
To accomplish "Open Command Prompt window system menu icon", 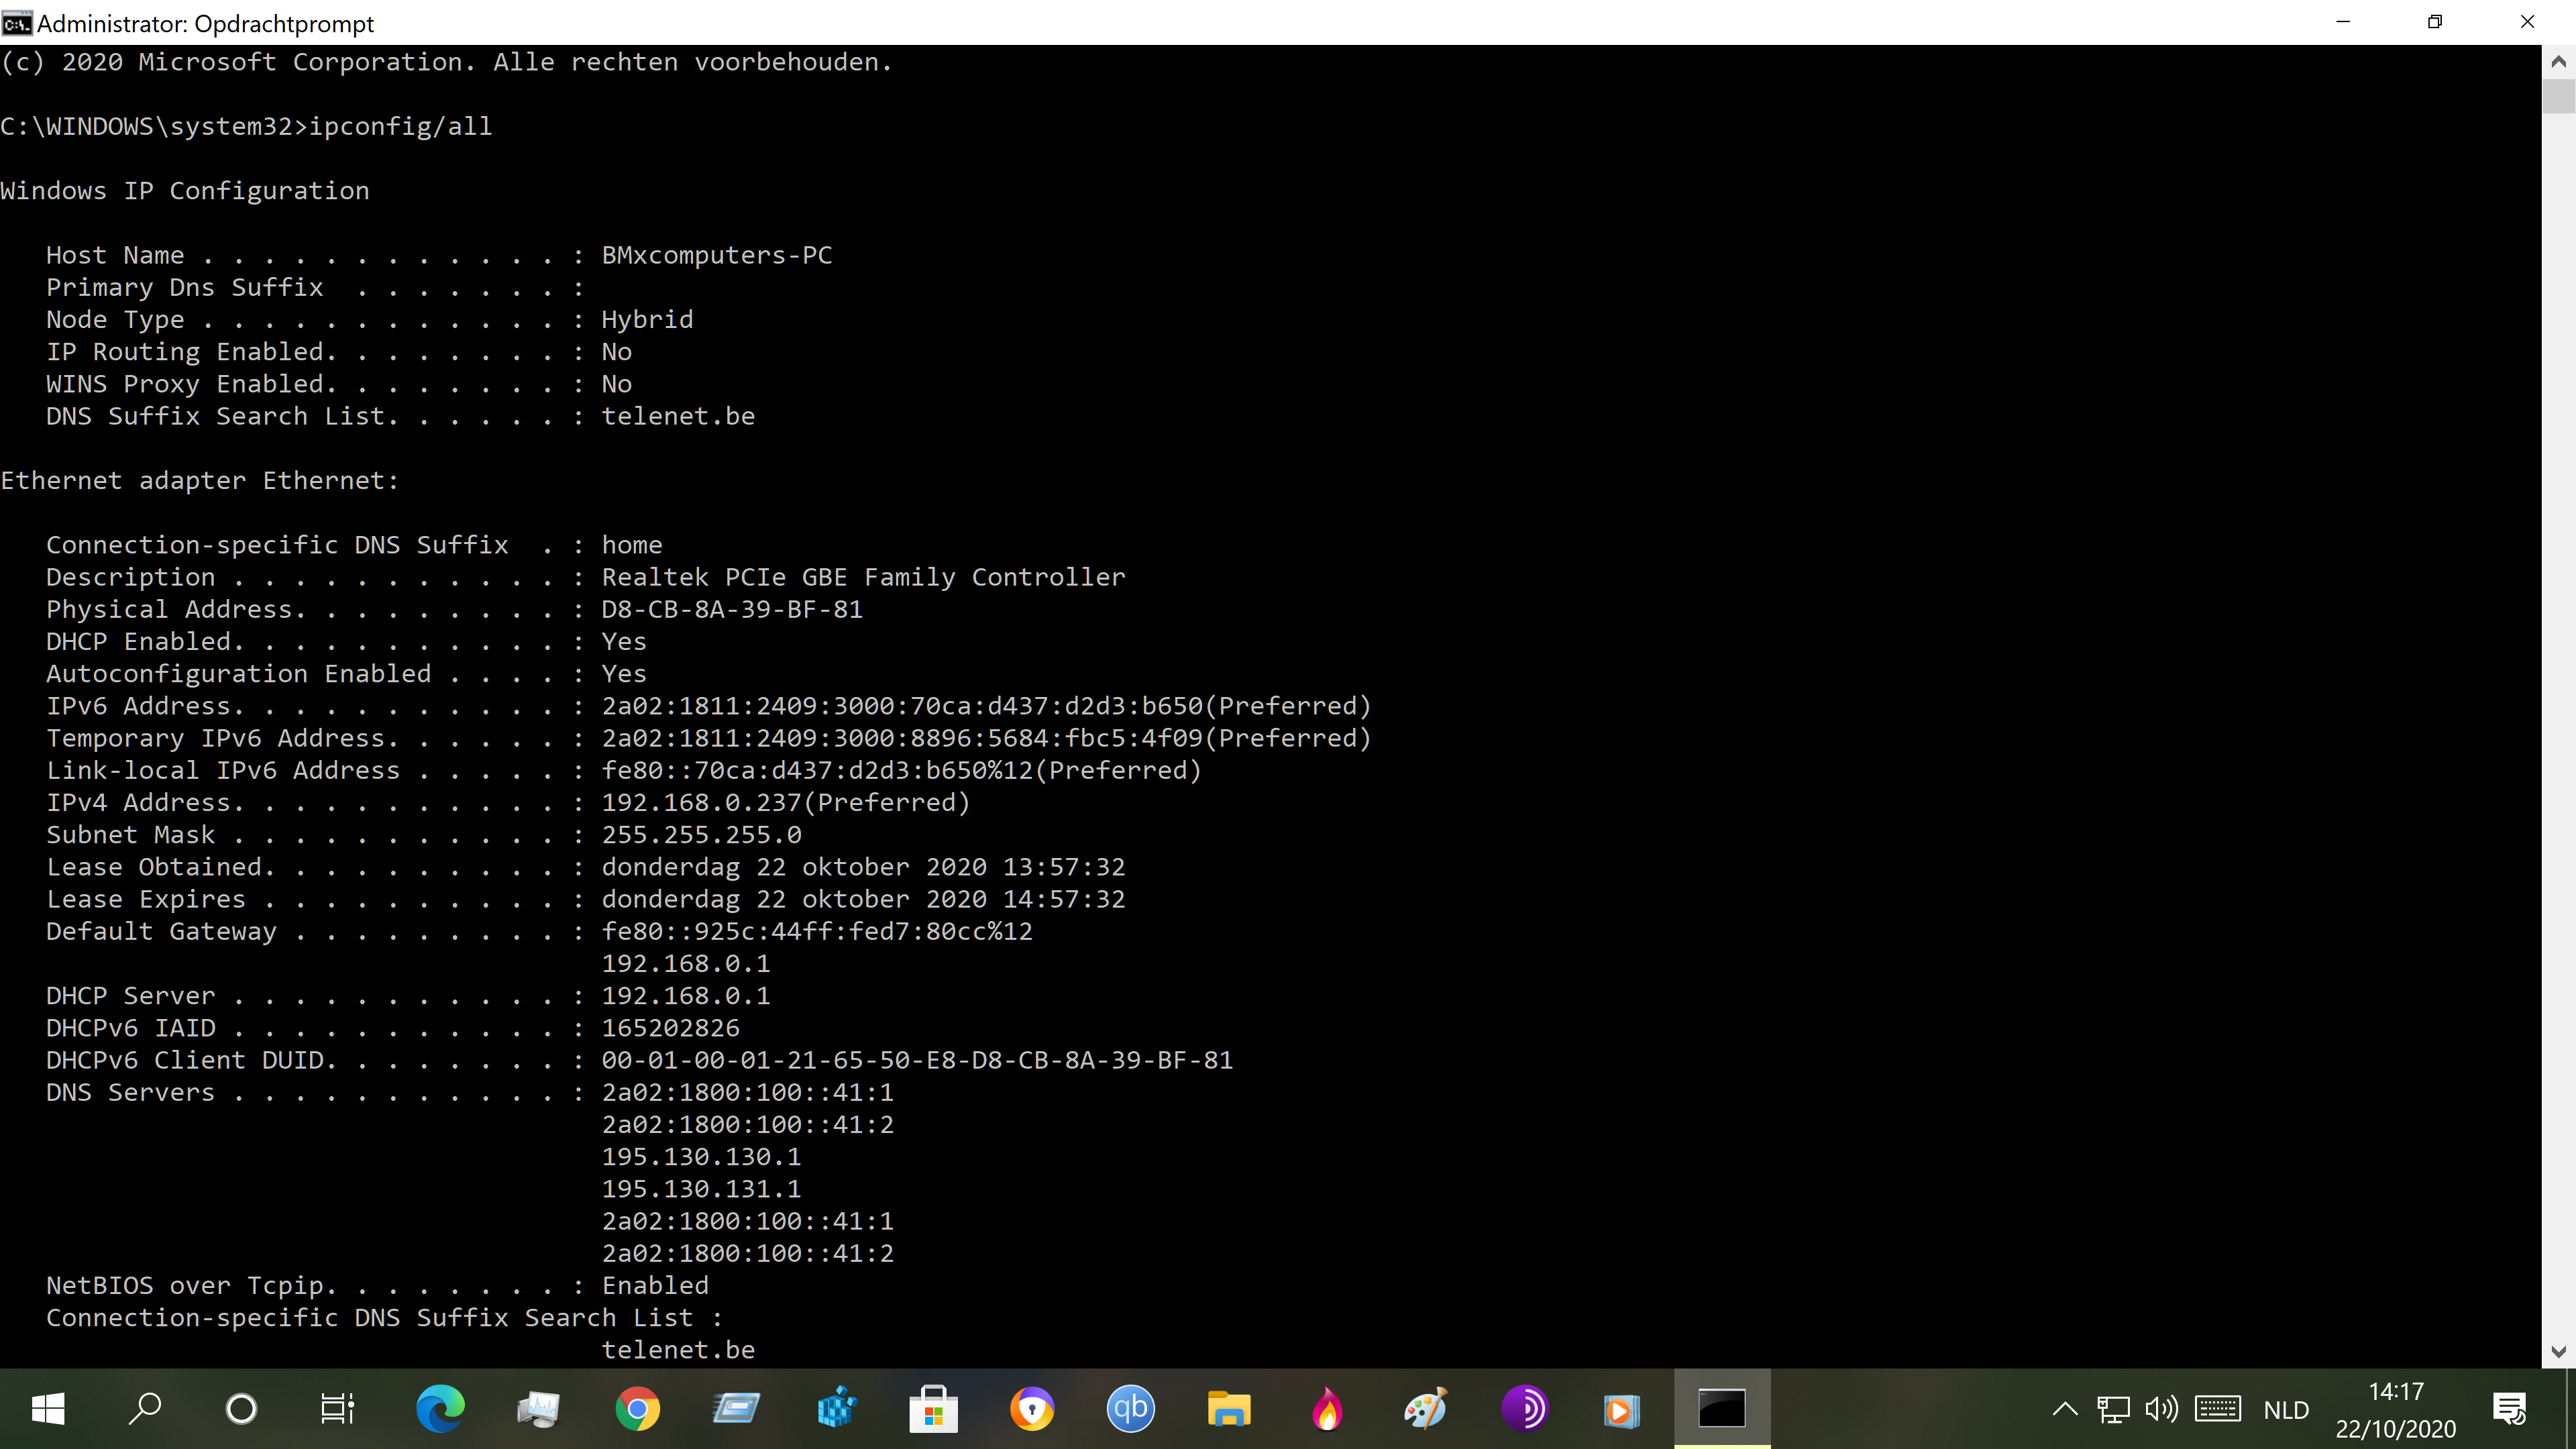I will click(x=17, y=23).
